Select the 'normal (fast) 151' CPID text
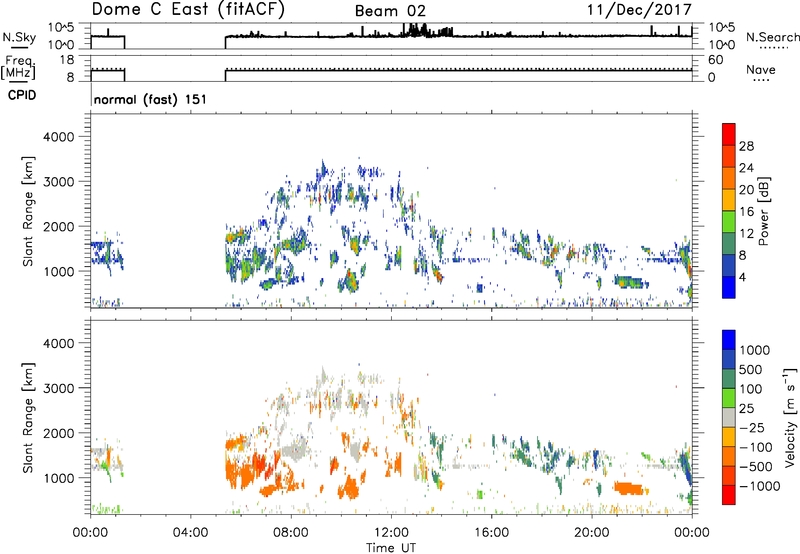This screenshot has width=800, height=554. pyautogui.click(x=151, y=99)
